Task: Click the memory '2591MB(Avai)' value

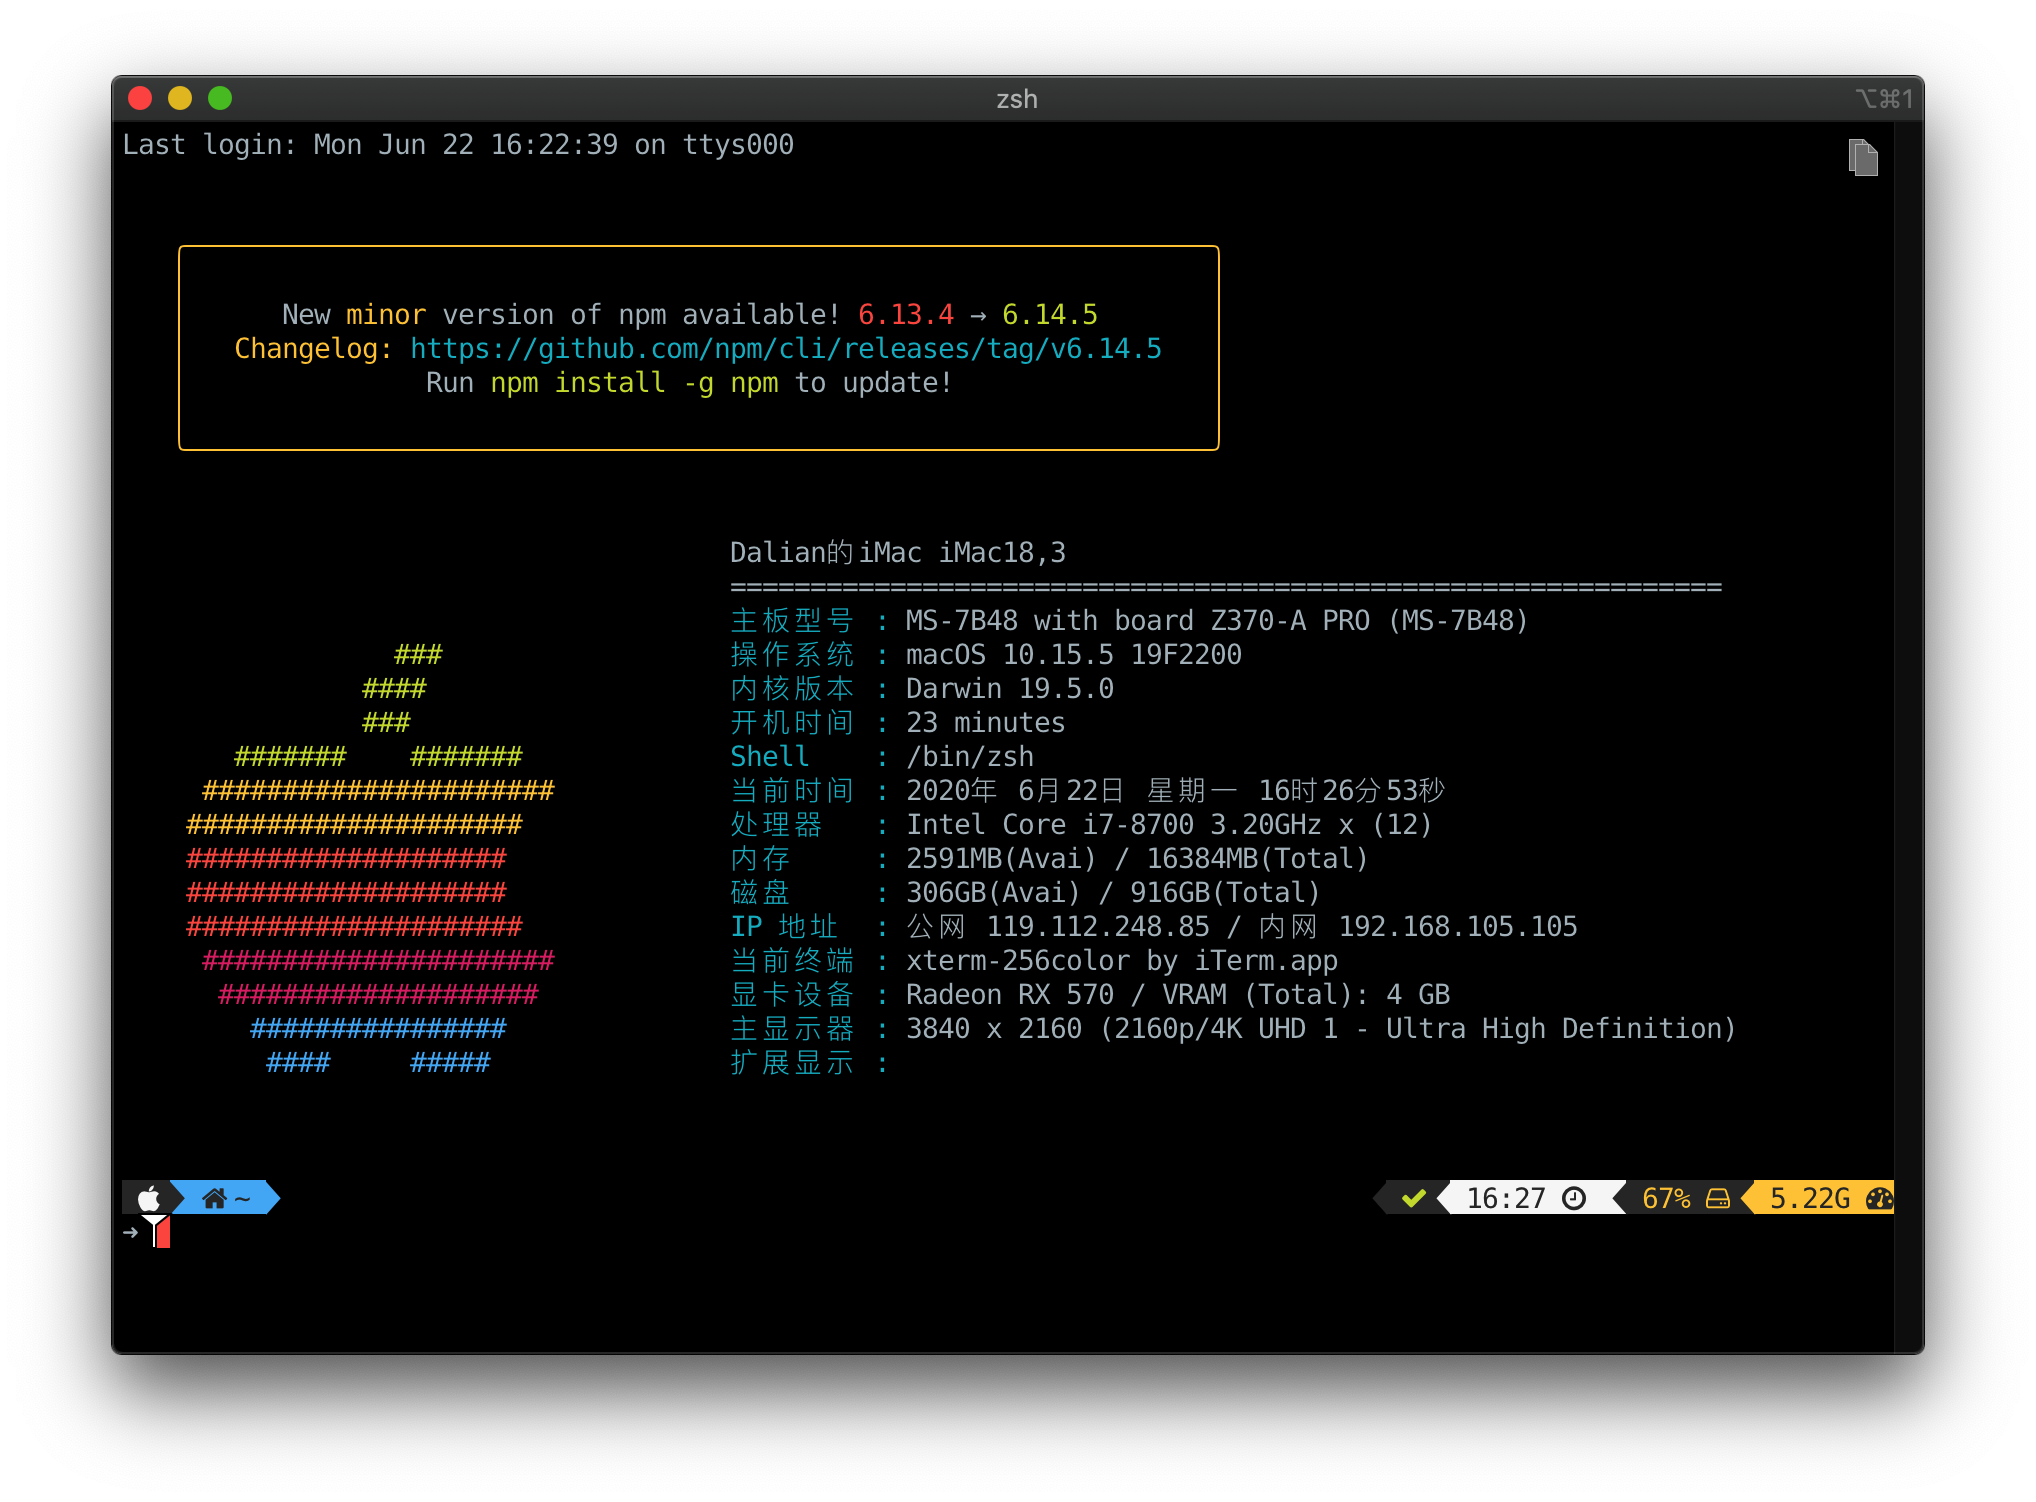Action: pos(1001,859)
